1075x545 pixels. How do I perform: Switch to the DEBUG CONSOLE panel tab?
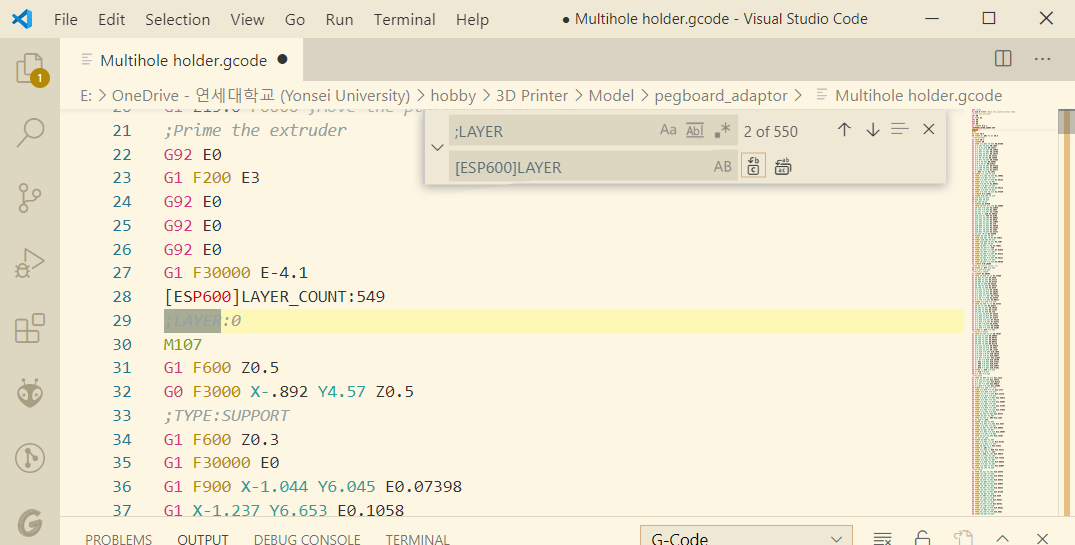click(x=307, y=539)
